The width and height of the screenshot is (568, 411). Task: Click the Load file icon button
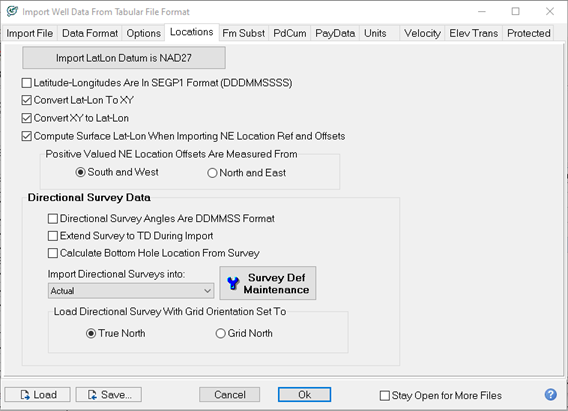37,395
